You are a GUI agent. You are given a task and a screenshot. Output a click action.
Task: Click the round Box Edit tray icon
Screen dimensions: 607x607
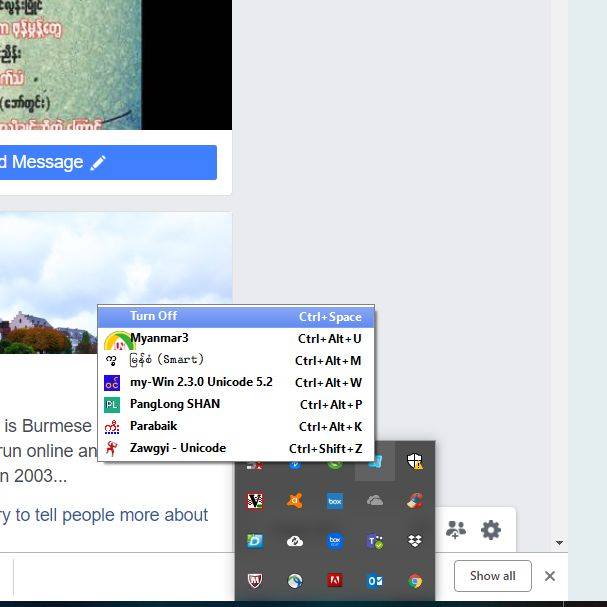(x=335, y=541)
